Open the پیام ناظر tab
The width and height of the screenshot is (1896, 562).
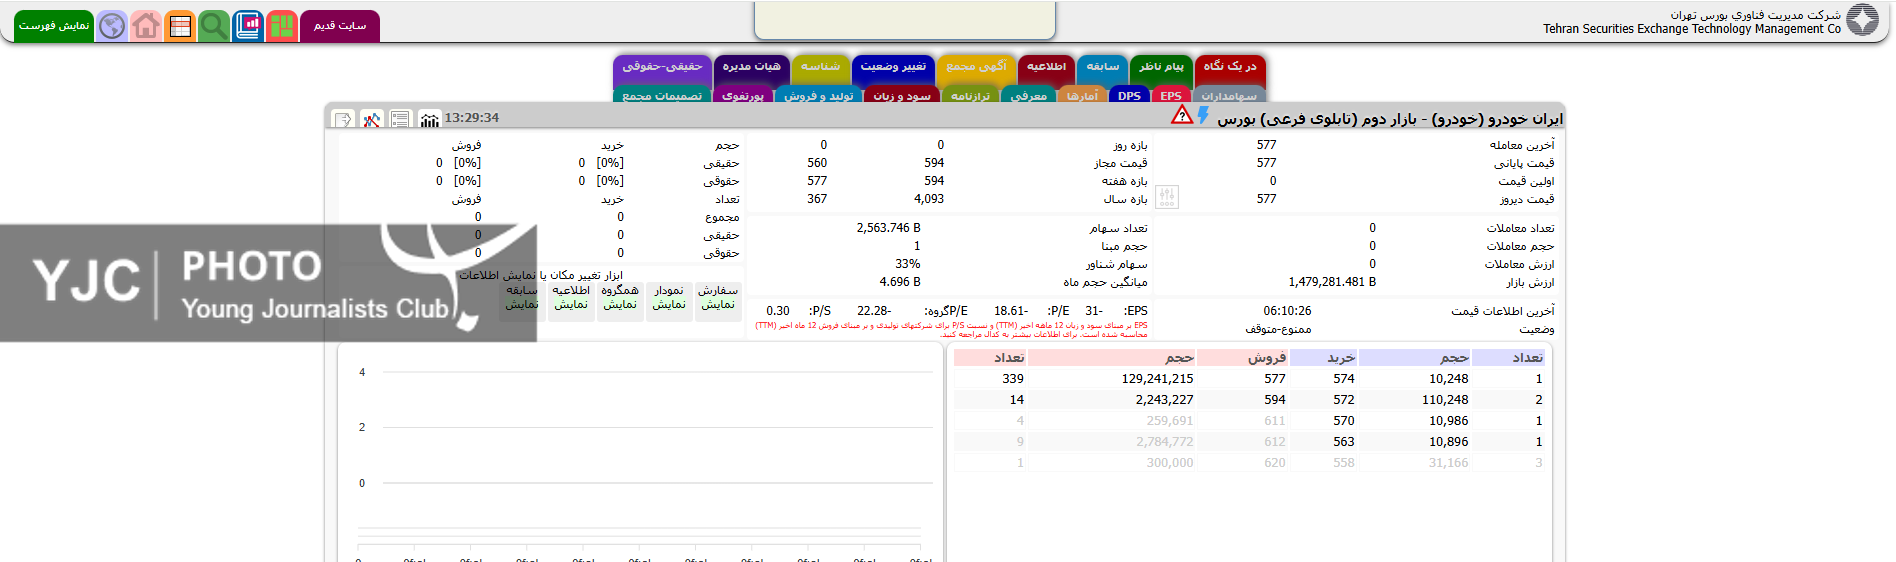tap(1161, 69)
